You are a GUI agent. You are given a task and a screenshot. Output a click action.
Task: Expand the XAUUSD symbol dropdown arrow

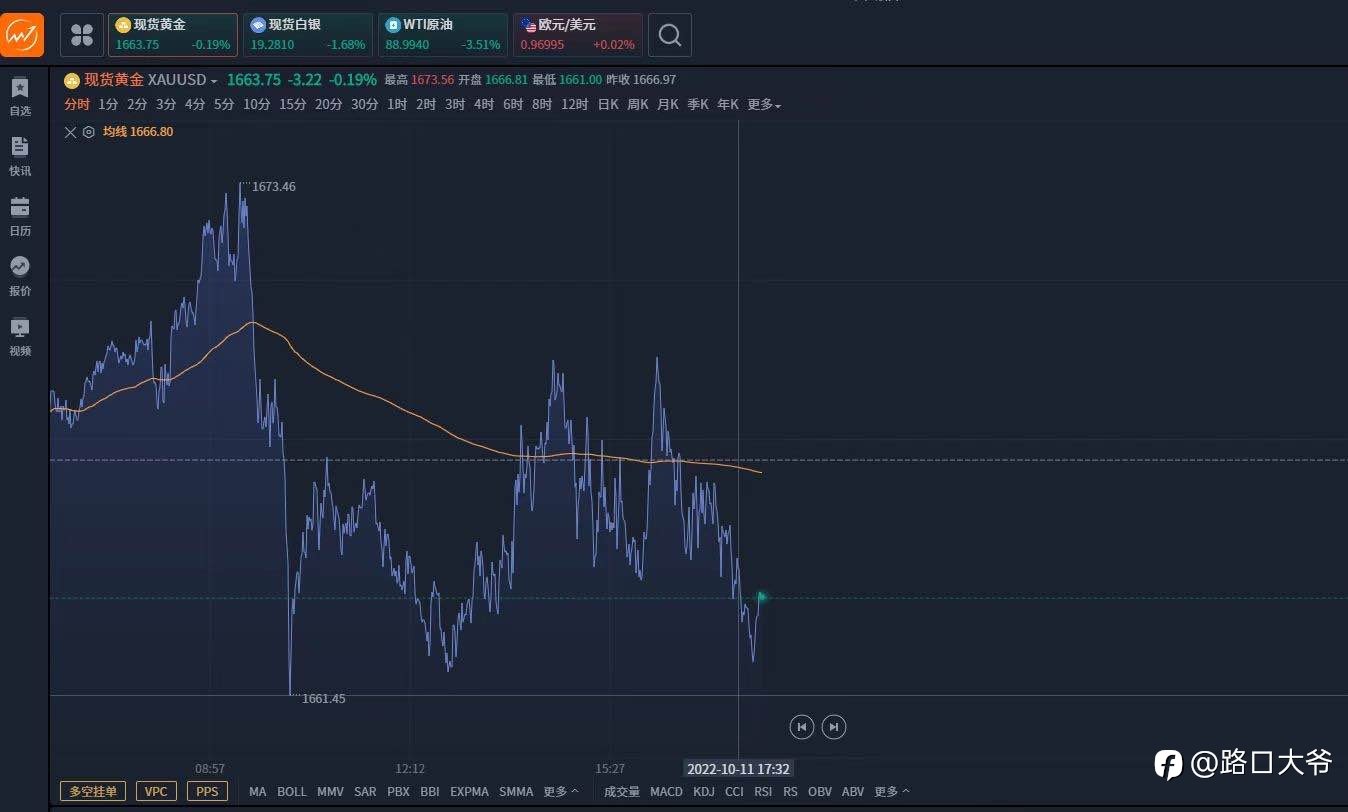pyautogui.click(x=214, y=81)
